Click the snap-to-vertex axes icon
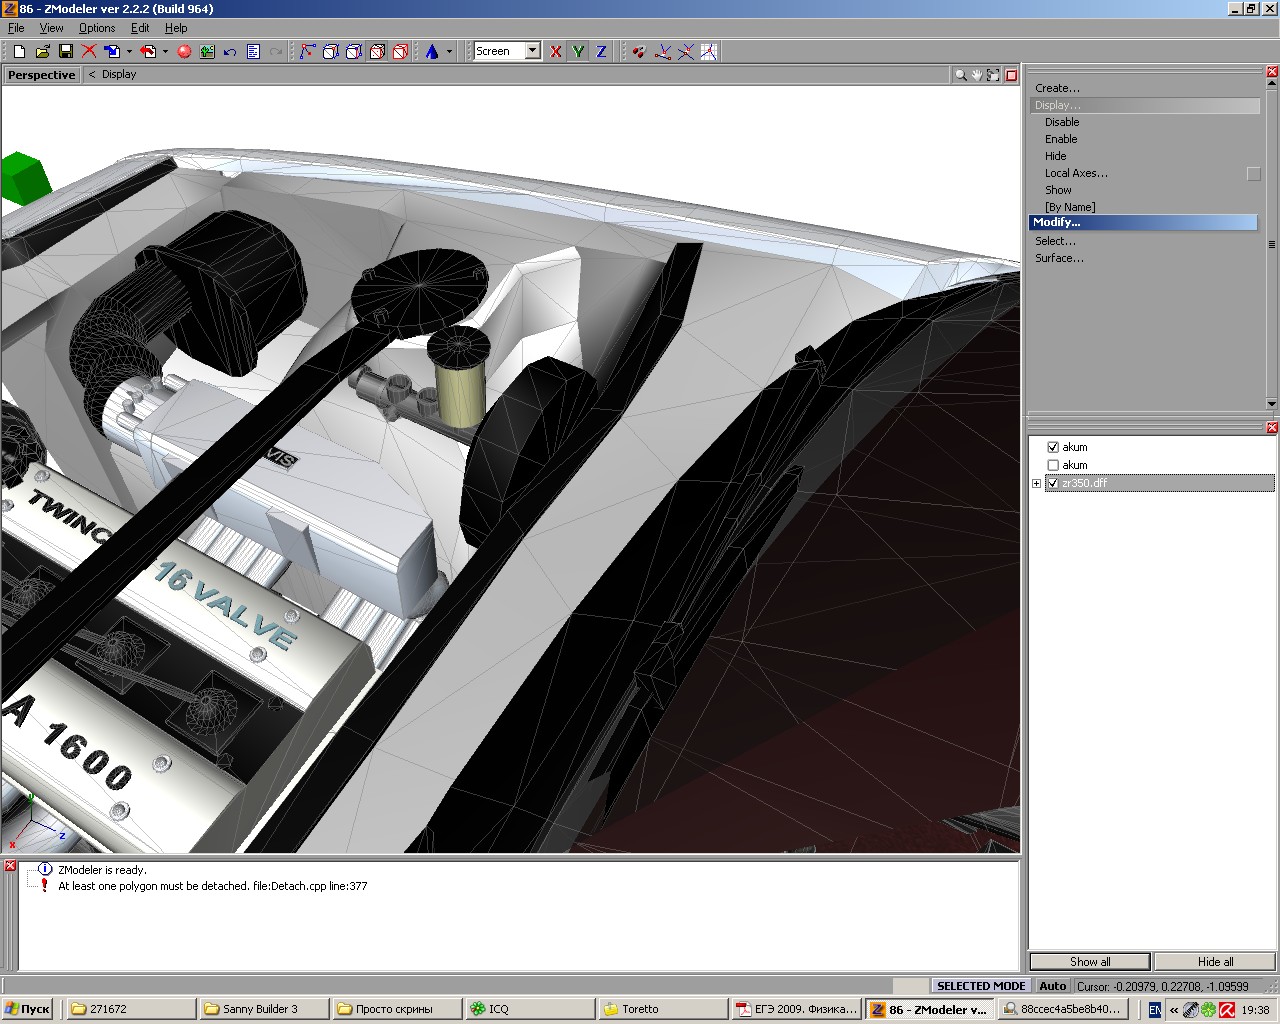The height and width of the screenshot is (1024, 1280). tap(662, 51)
